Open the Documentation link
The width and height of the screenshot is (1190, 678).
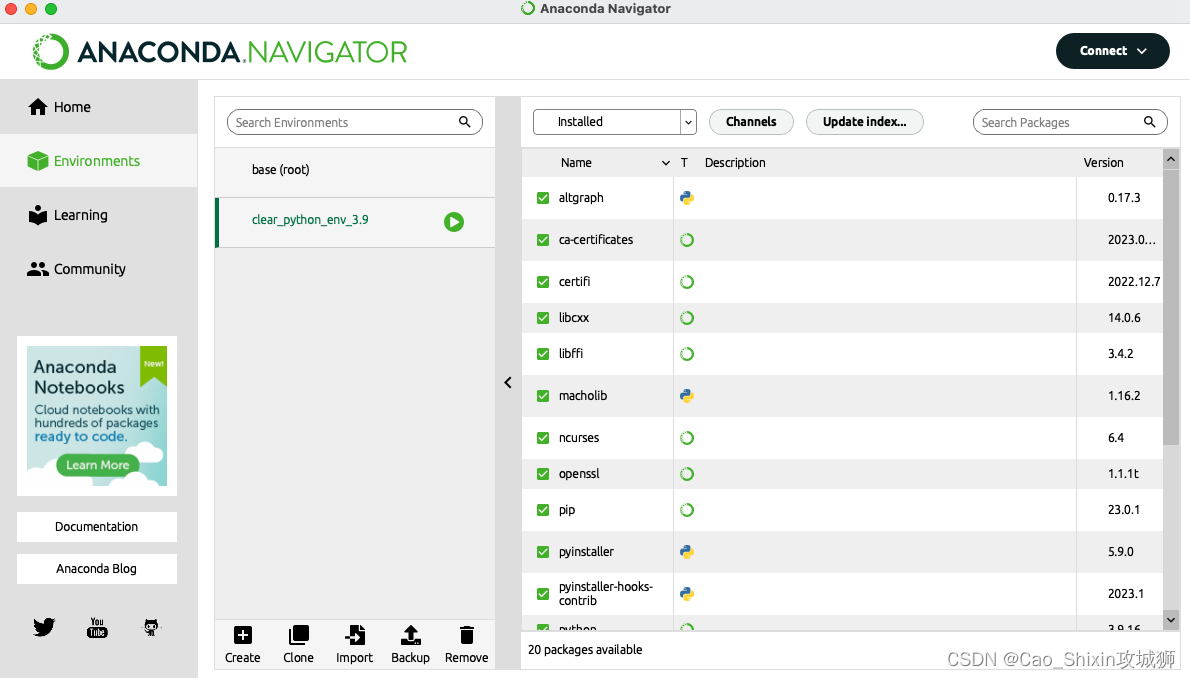(96, 527)
